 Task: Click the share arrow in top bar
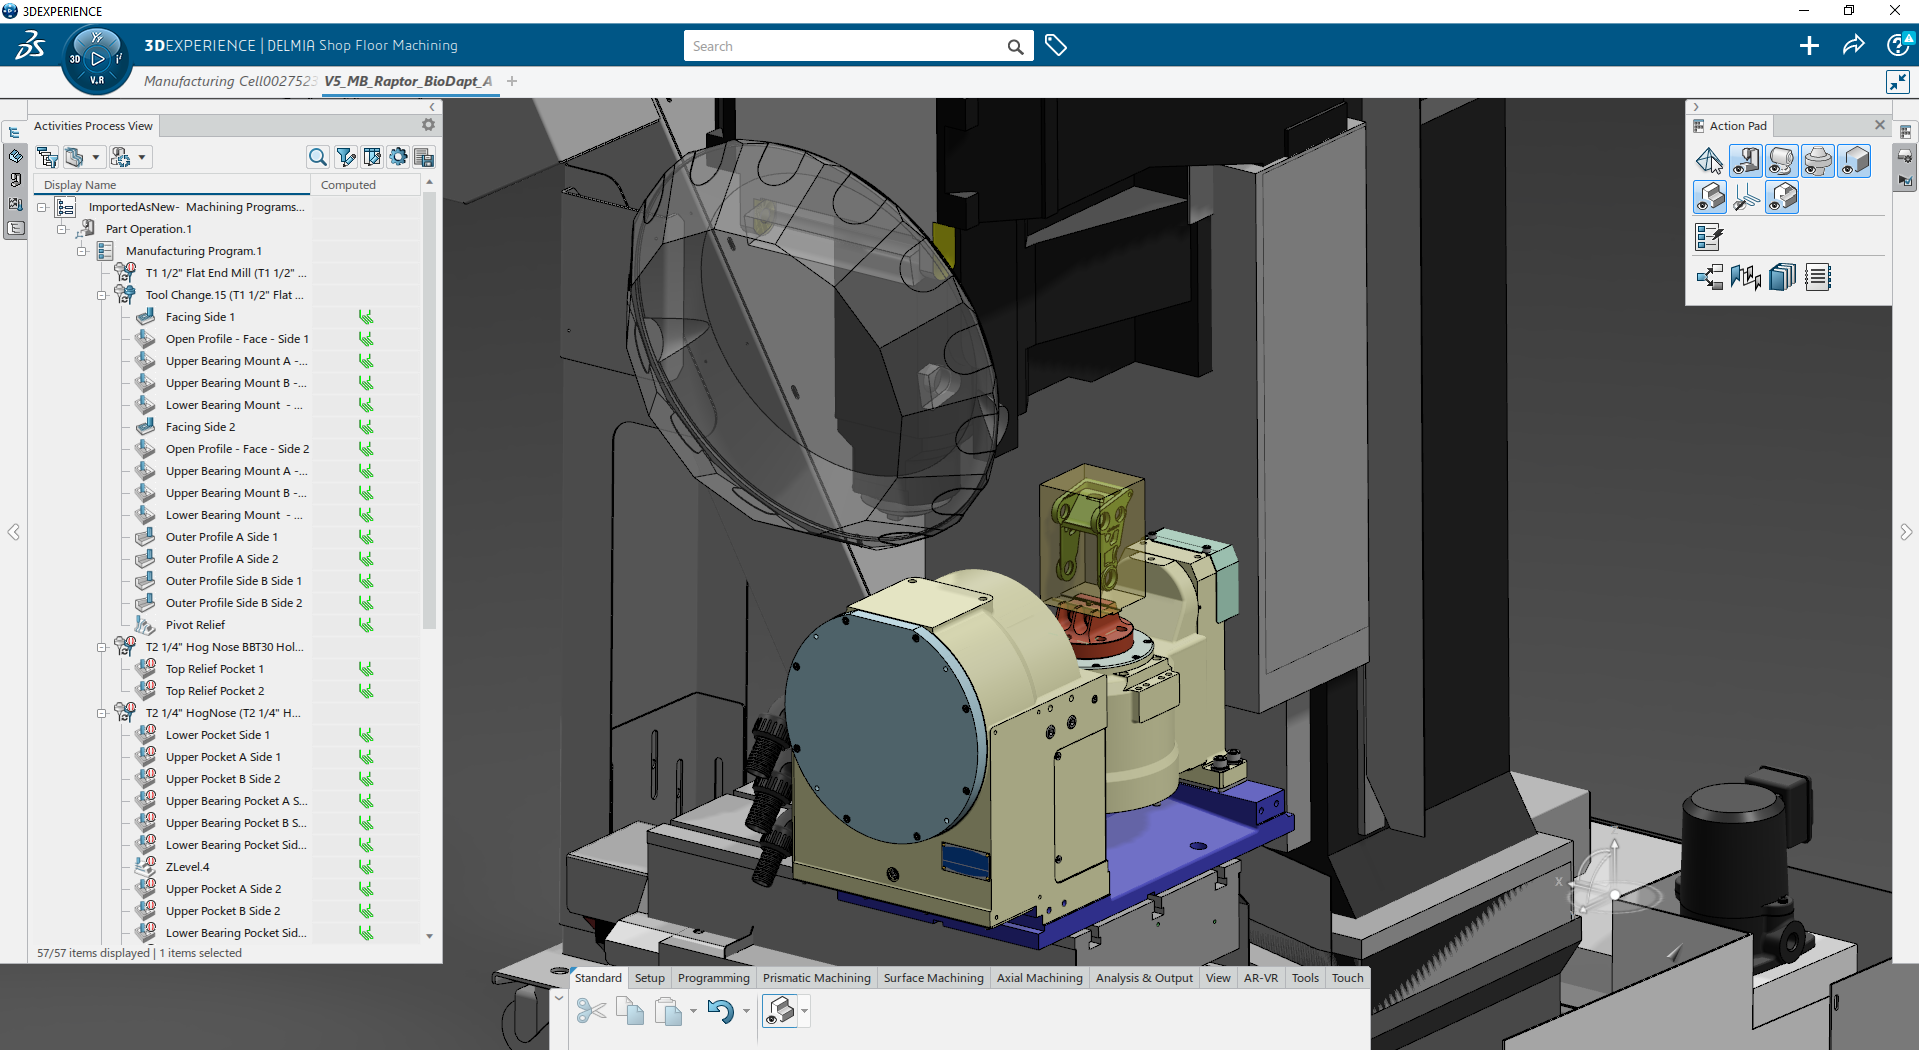point(1853,46)
